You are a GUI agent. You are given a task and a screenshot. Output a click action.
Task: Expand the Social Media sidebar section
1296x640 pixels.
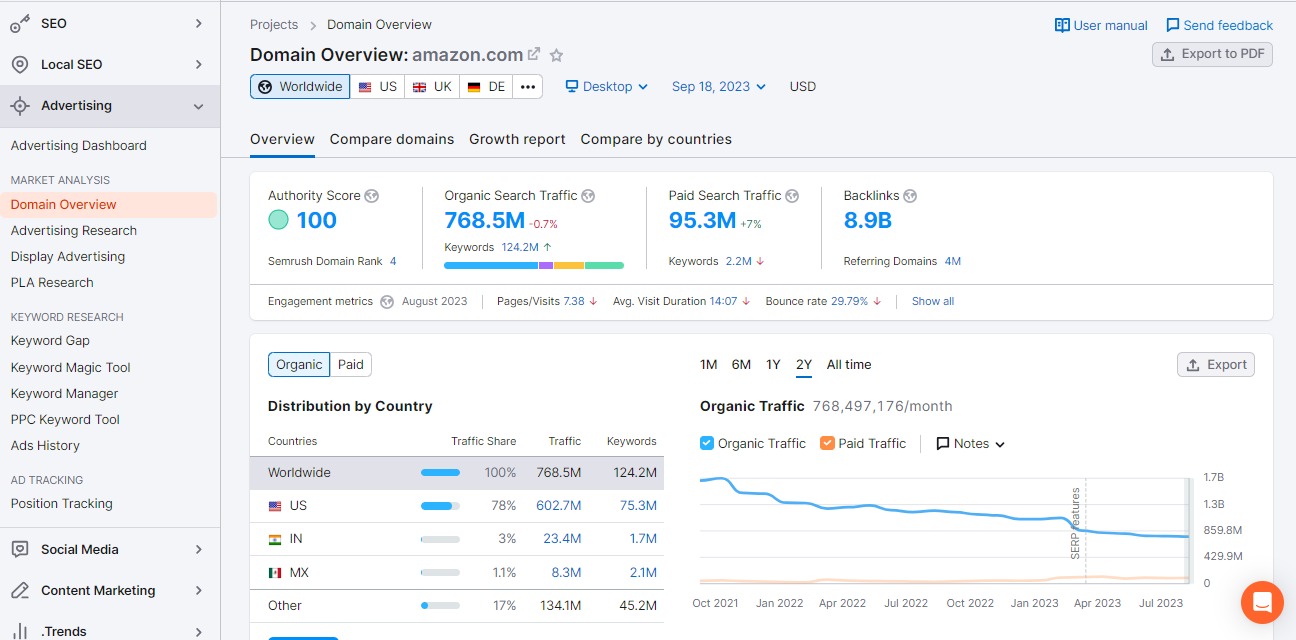[x=198, y=549]
